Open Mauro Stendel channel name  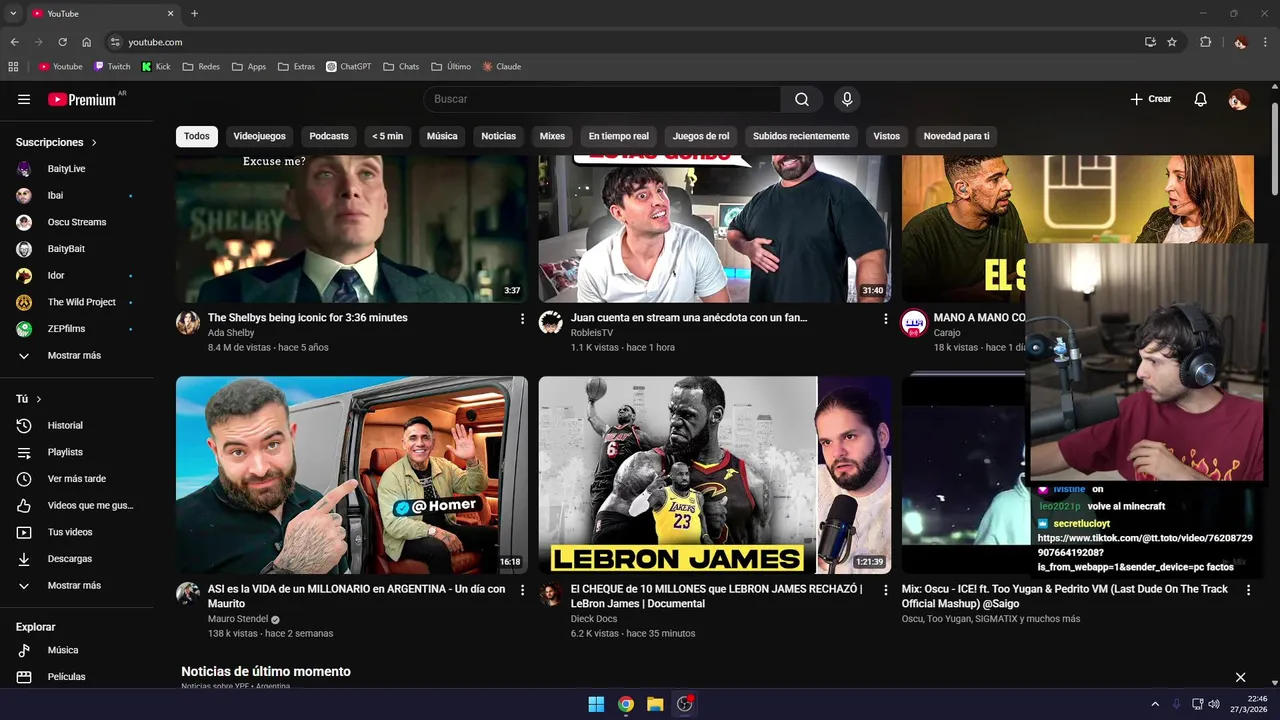click(x=238, y=619)
